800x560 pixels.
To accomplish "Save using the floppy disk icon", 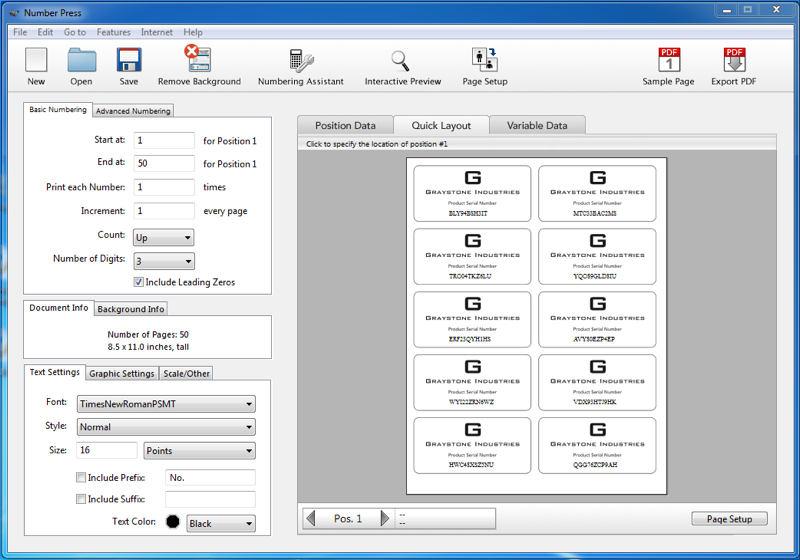I will [128, 60].
